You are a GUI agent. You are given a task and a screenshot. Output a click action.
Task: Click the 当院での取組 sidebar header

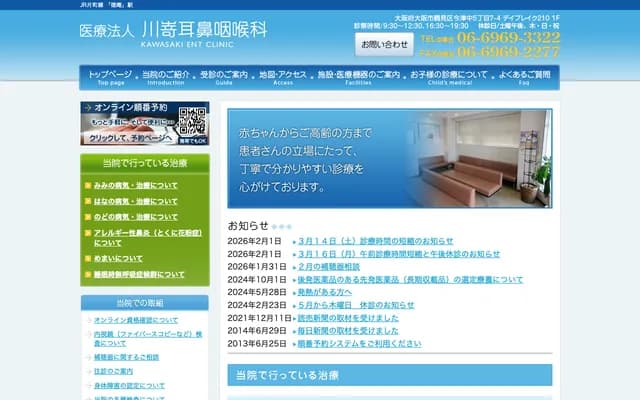[144, 303]
